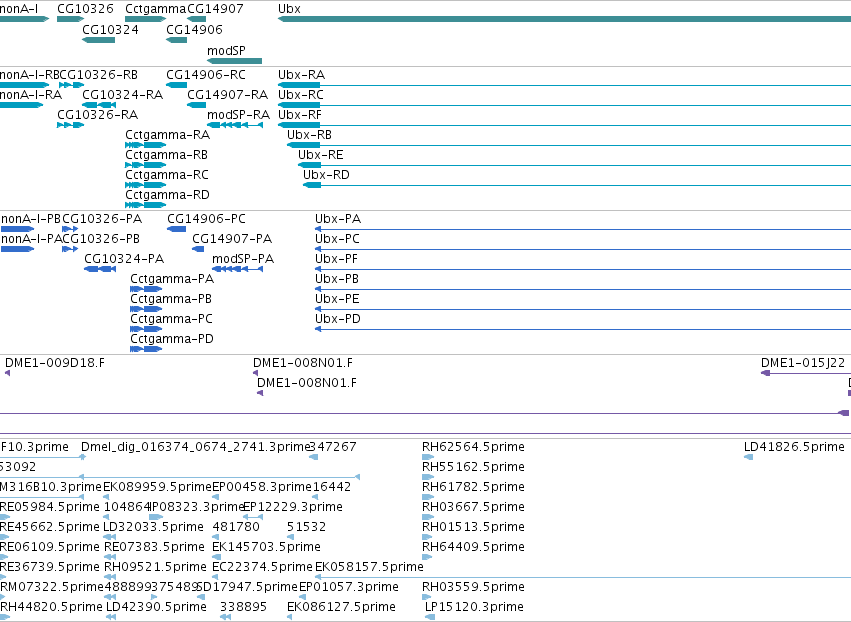The width and height of the screenshot is (851, 622).
Task: Select the EK086127.5prime EST
Action: tap(290, 617)
